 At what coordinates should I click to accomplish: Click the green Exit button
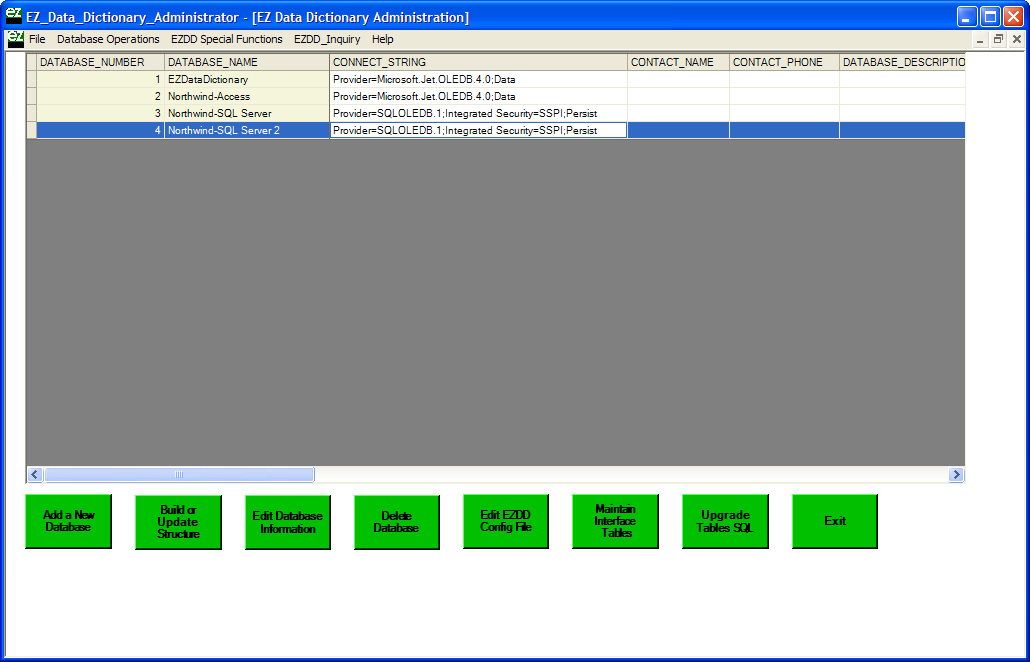pos(834,521)
